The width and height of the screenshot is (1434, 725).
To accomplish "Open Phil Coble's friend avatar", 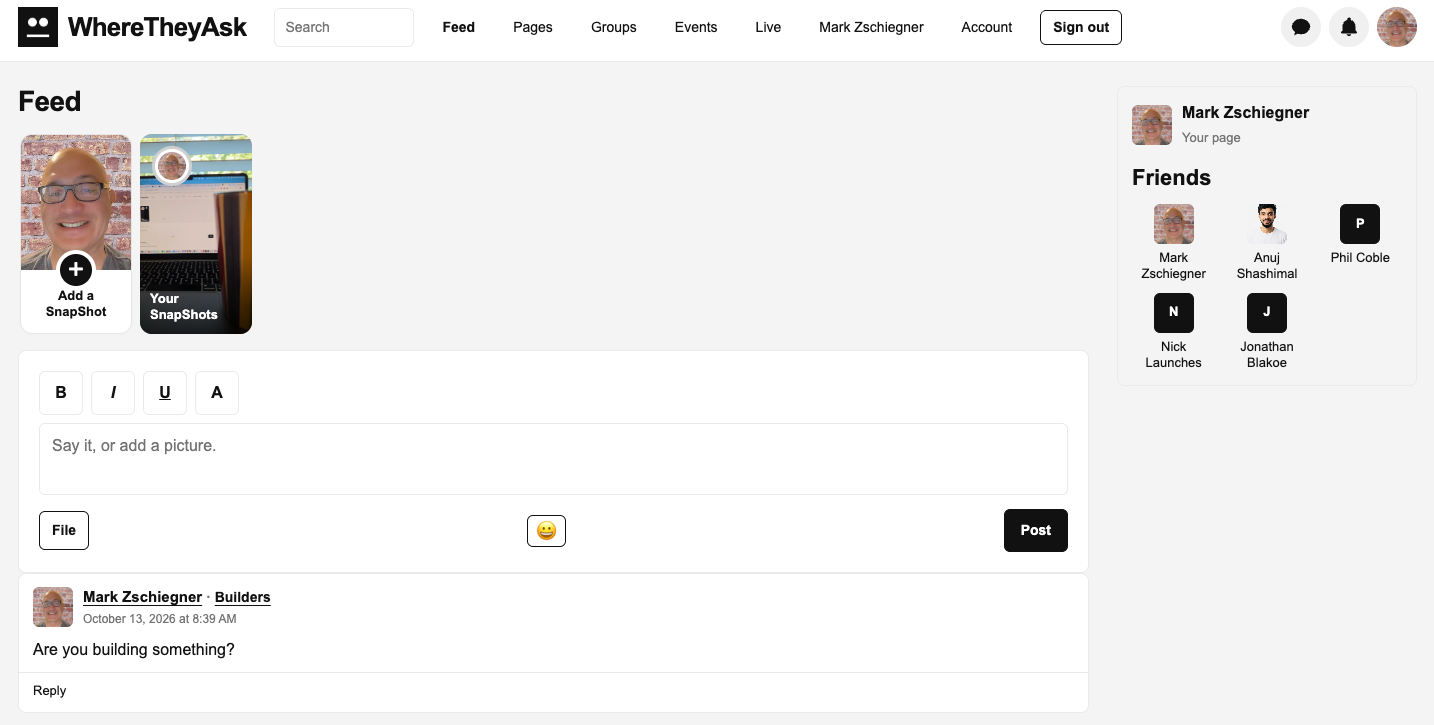I will pyautogui.click(x=1360, y=224).
